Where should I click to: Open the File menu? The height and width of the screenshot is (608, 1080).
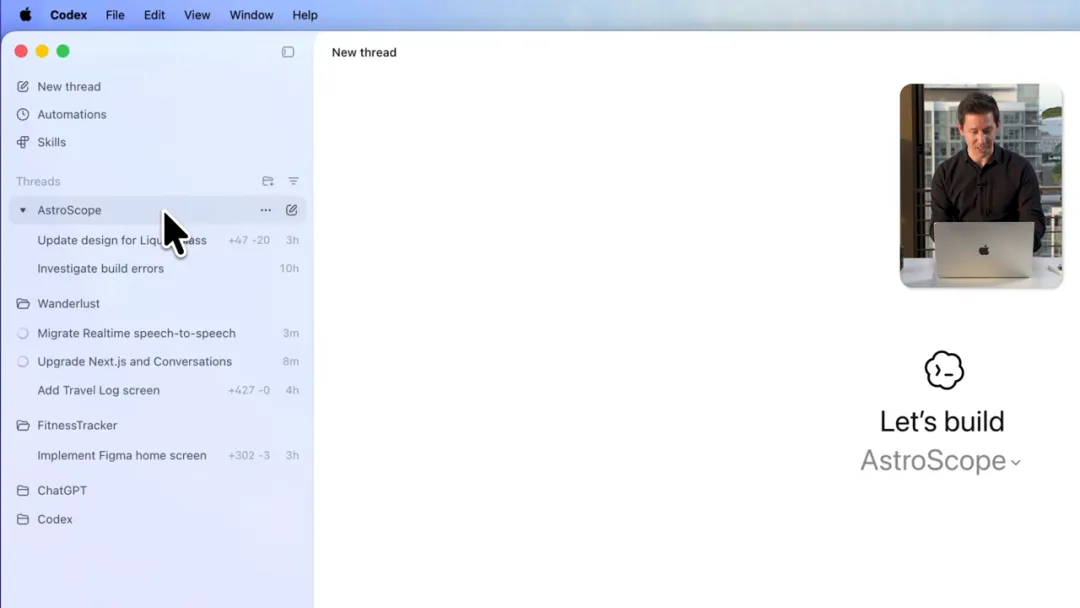[x=115, y=14]
